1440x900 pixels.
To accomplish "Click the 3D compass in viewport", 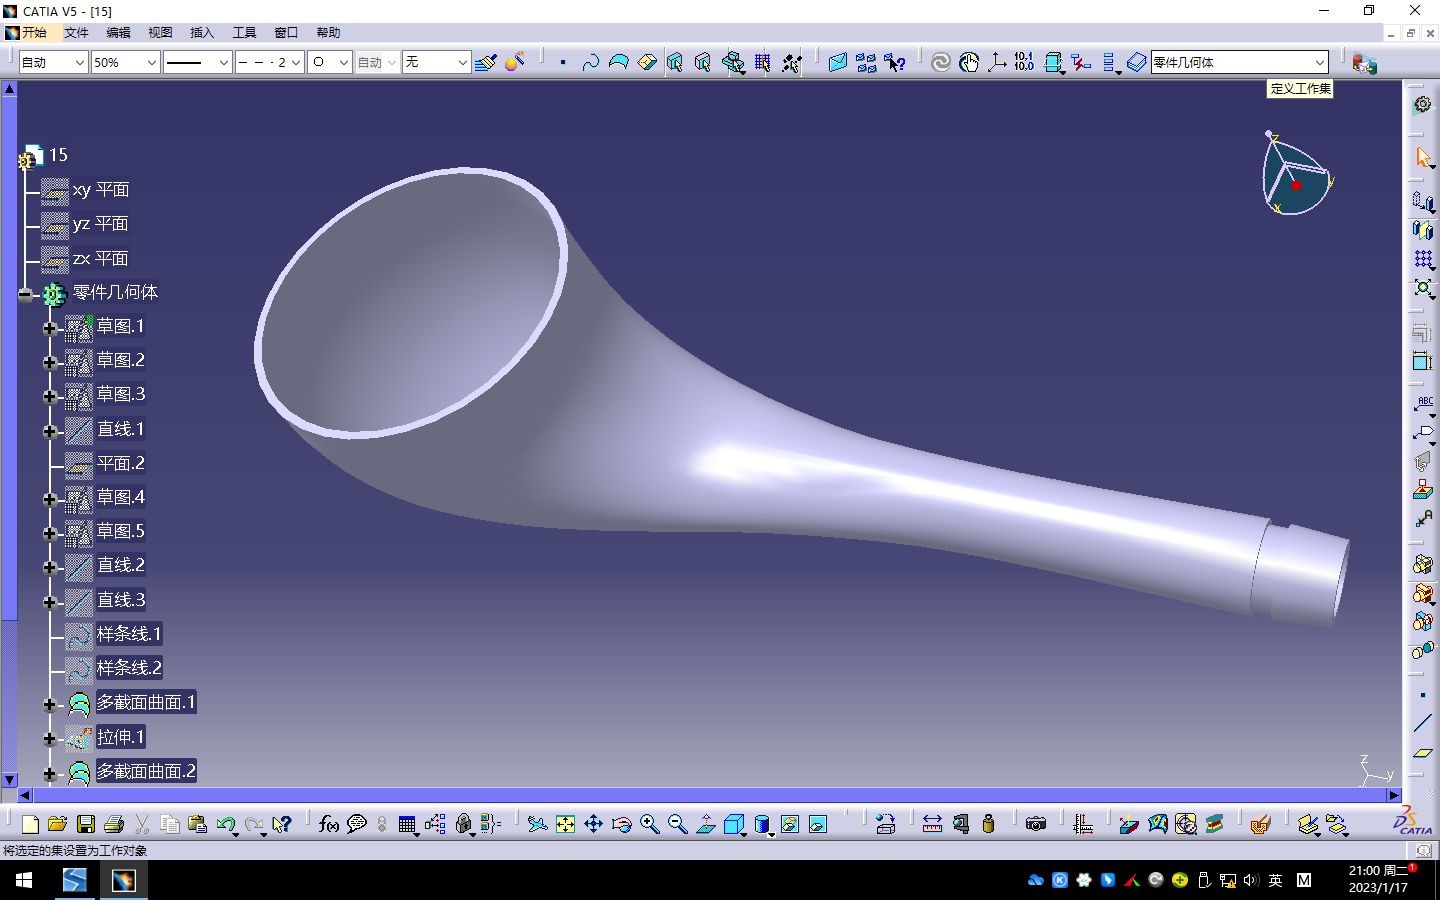I will (x=1296, y=175).
